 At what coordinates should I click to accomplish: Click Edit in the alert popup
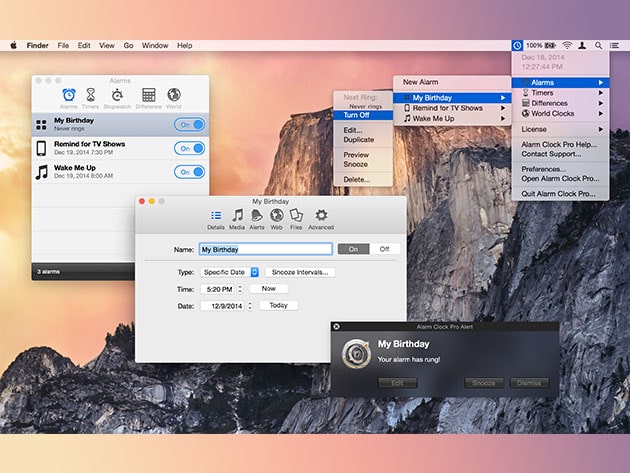(x=397, y=383)
